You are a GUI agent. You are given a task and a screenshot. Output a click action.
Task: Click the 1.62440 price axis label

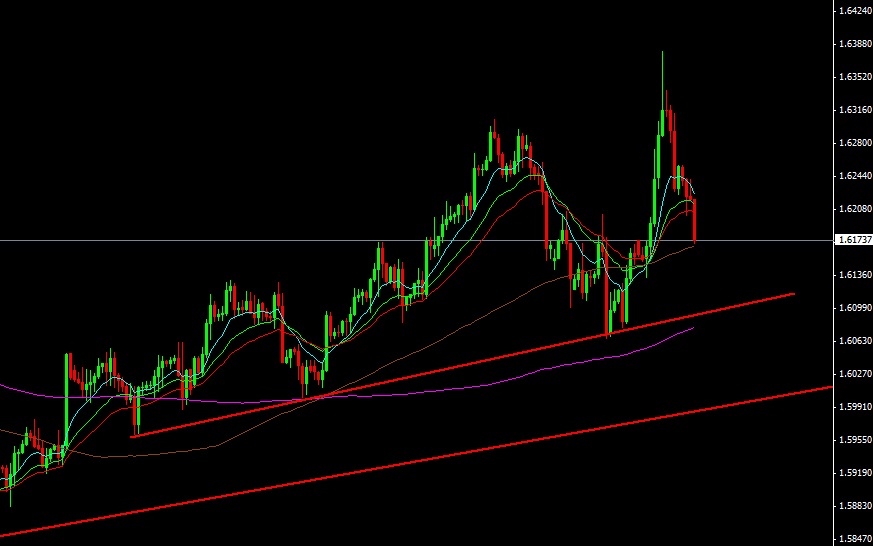pos(855,175)
